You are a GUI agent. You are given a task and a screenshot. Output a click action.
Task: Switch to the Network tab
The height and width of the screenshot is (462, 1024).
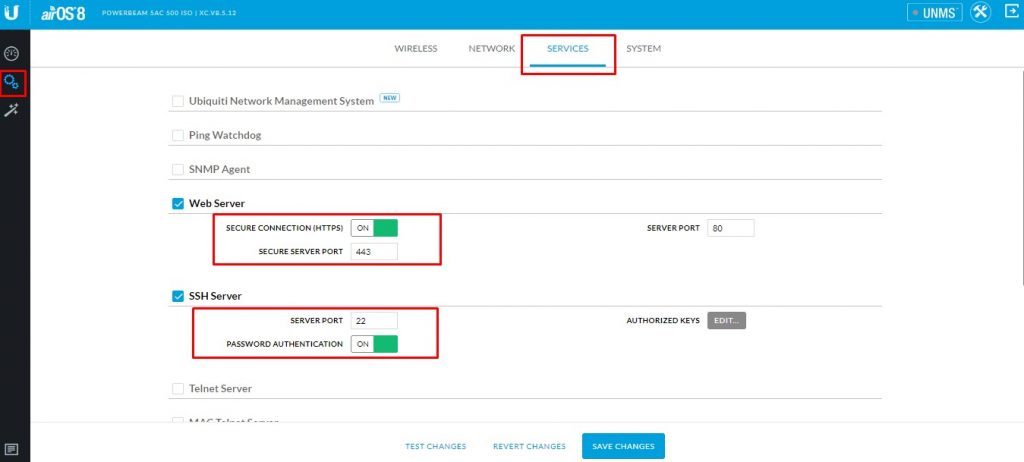(x=491, y=49)
